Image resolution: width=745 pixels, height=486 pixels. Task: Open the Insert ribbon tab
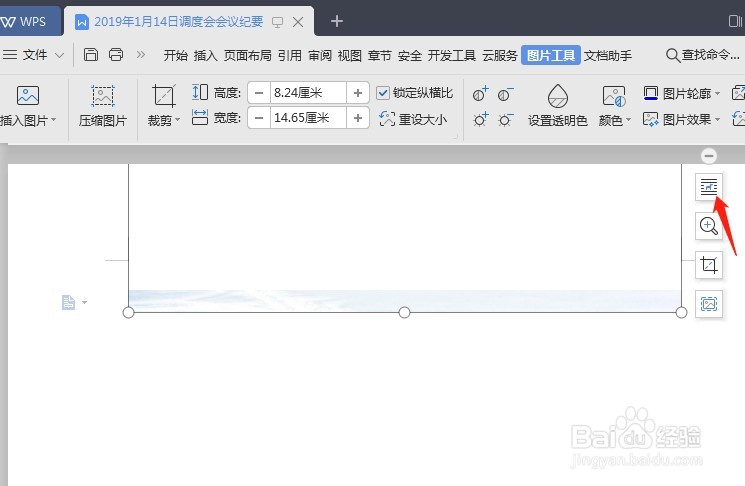205,56
